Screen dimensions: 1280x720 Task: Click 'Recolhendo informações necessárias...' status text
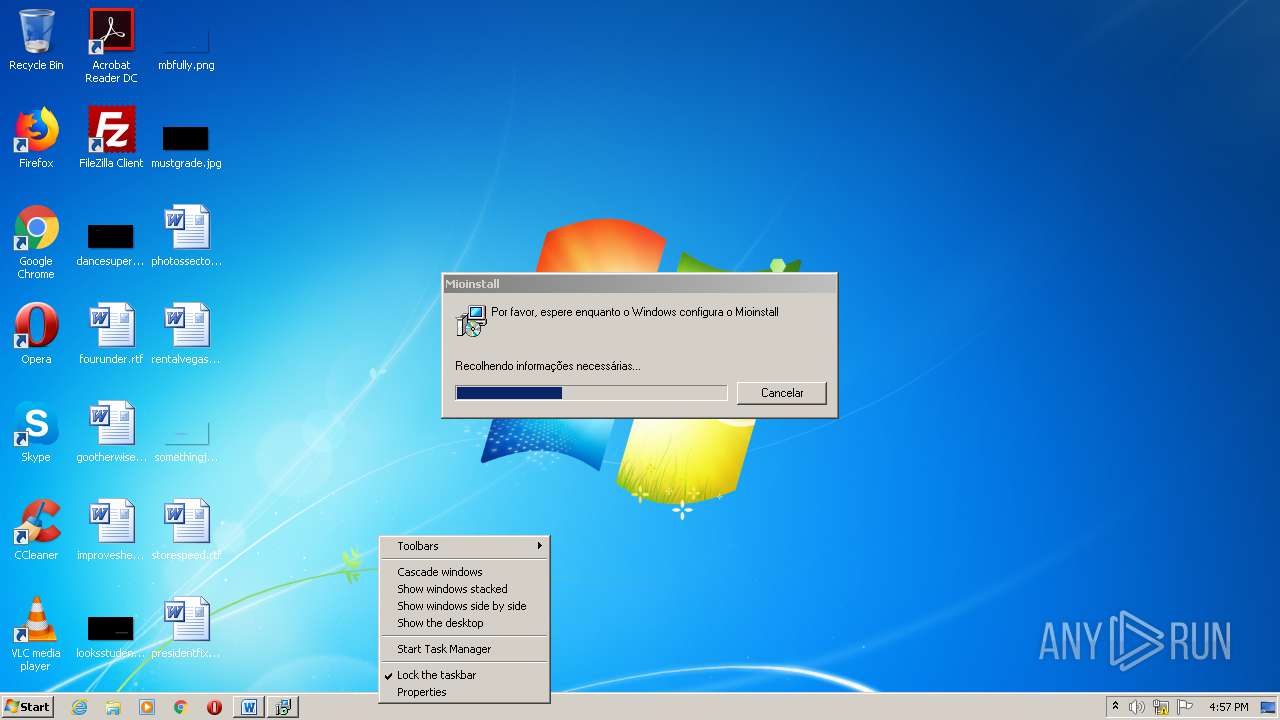(x=548, y=366)
